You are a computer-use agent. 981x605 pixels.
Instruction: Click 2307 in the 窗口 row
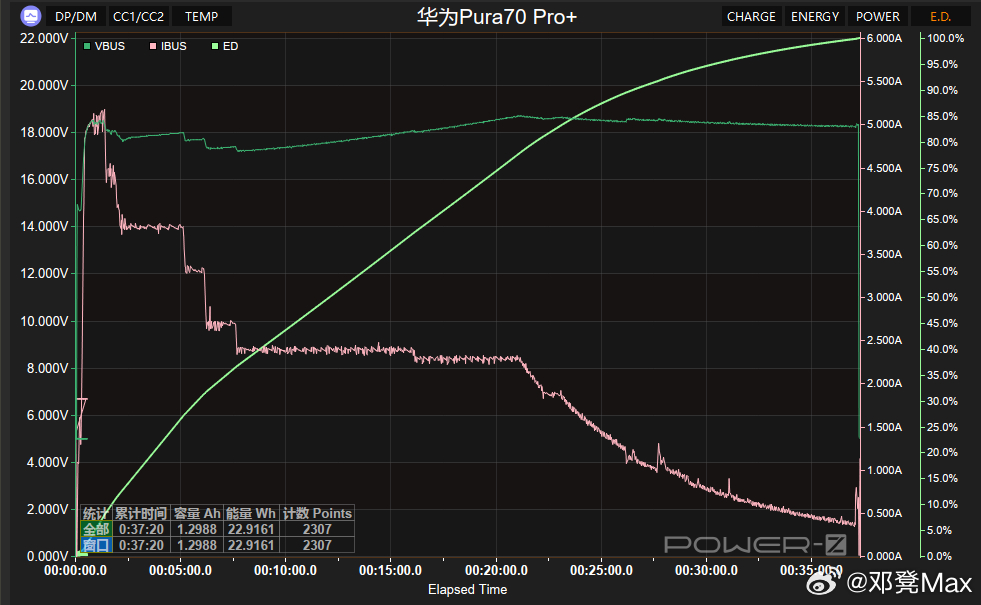point(317,545)
